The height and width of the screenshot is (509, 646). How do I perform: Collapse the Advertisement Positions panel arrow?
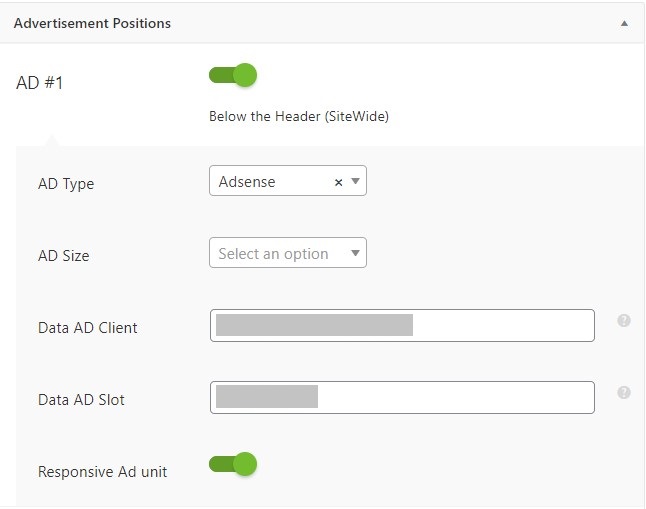[624, 23]
